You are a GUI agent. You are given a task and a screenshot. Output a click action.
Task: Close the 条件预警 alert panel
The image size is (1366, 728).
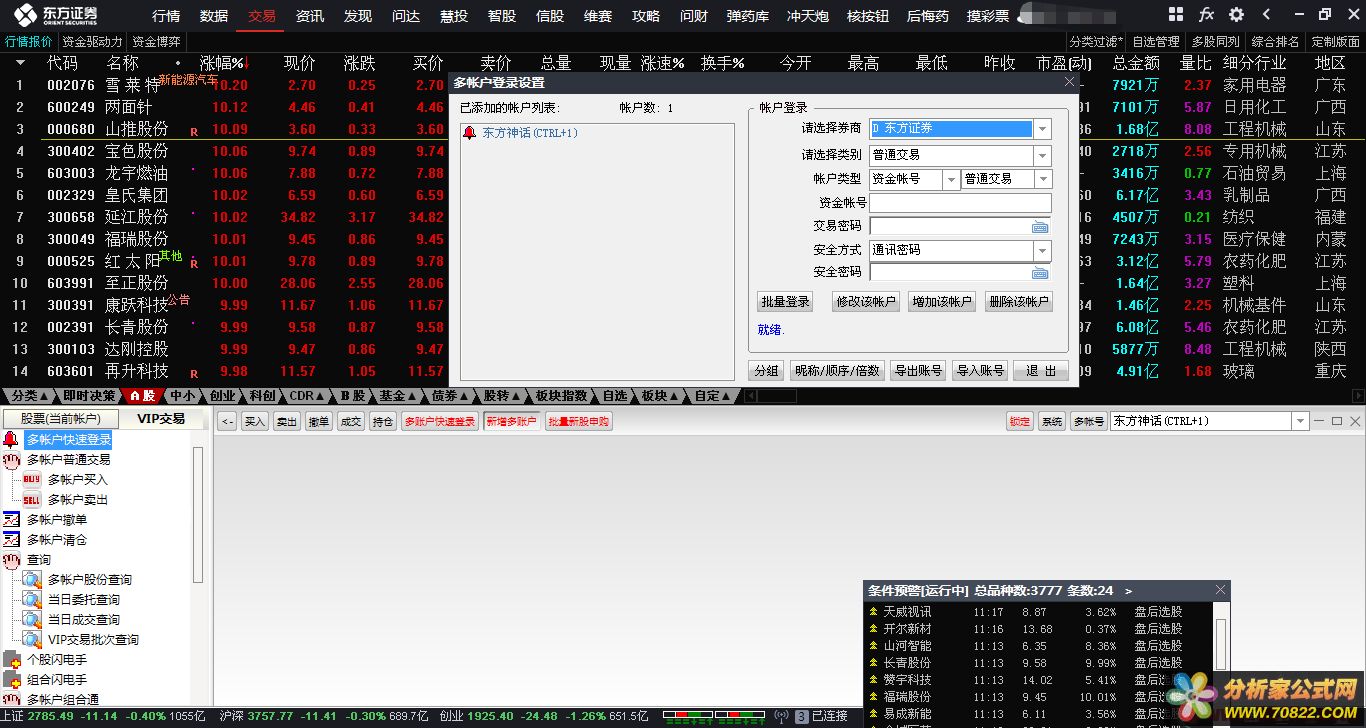[1220, 591]
